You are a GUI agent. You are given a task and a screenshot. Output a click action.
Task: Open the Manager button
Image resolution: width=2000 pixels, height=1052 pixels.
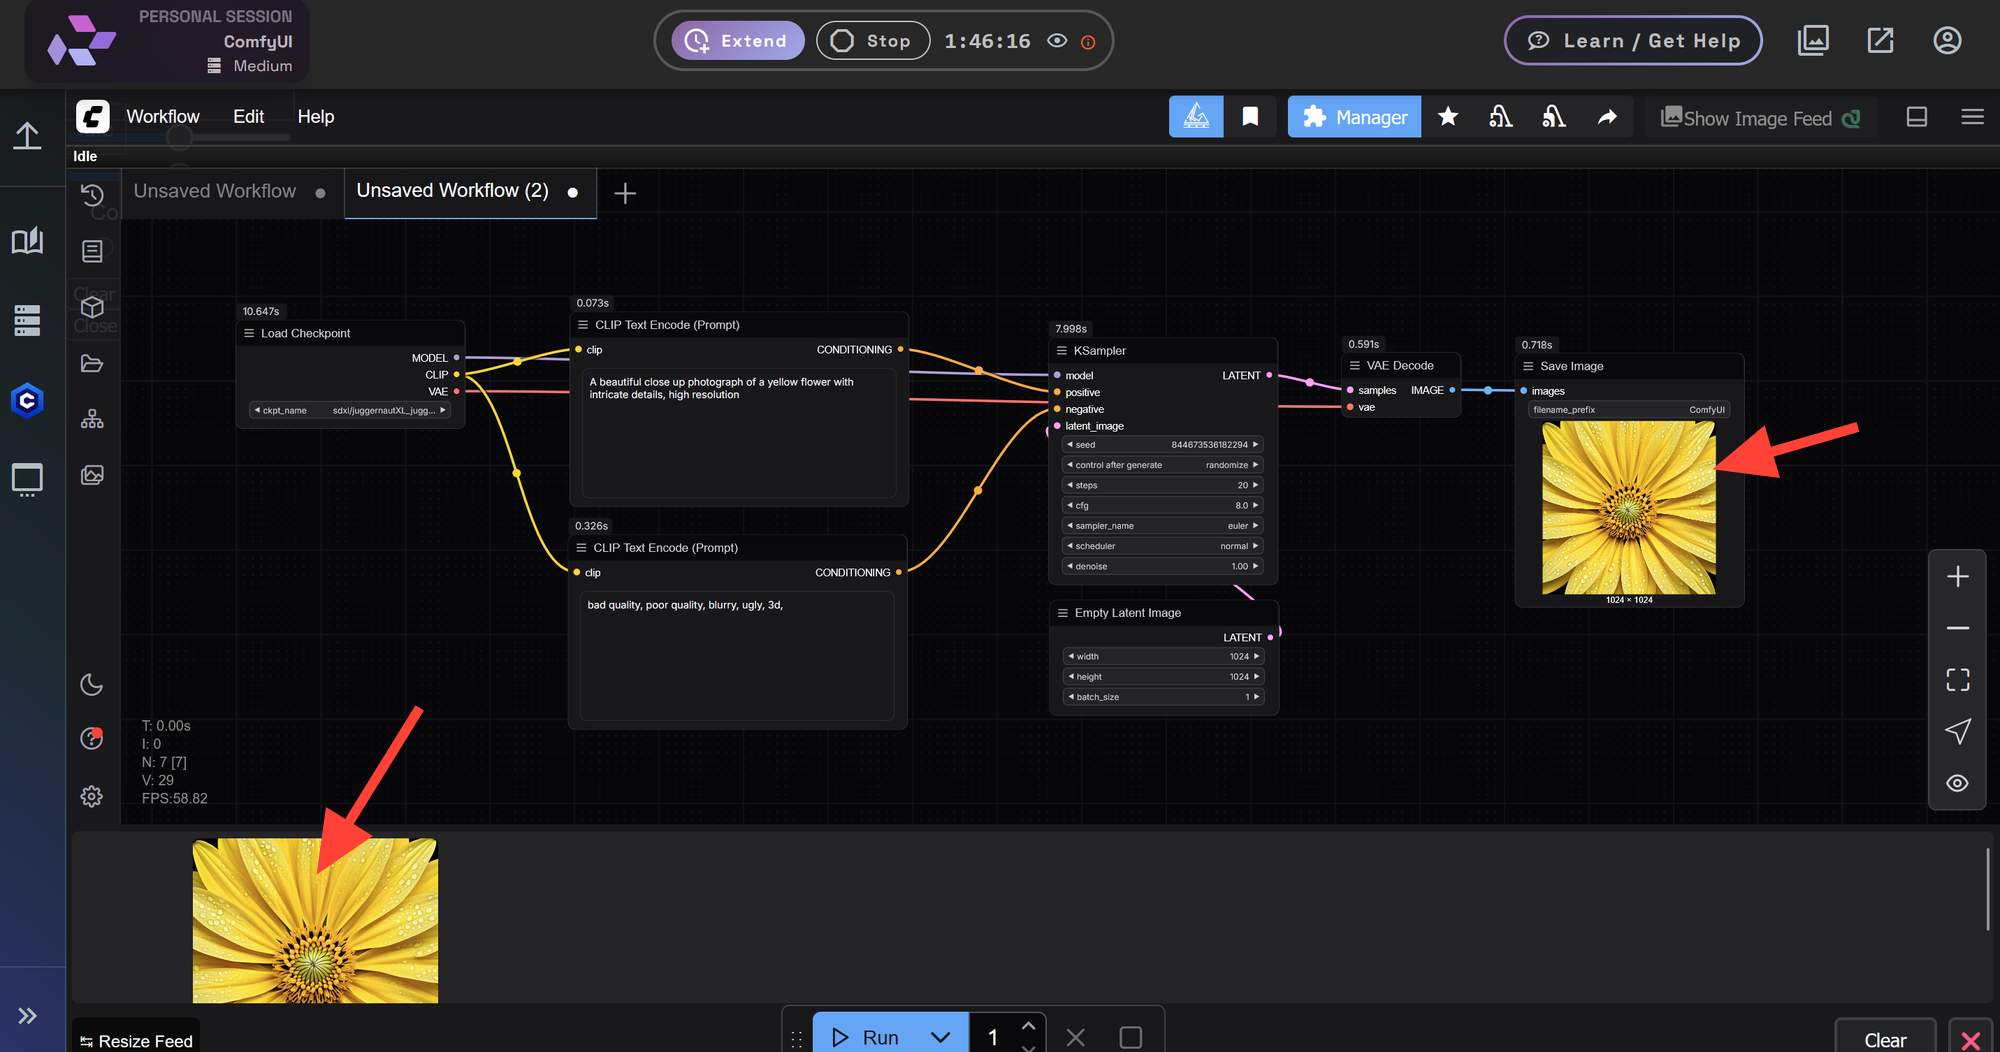(1354, 117)
